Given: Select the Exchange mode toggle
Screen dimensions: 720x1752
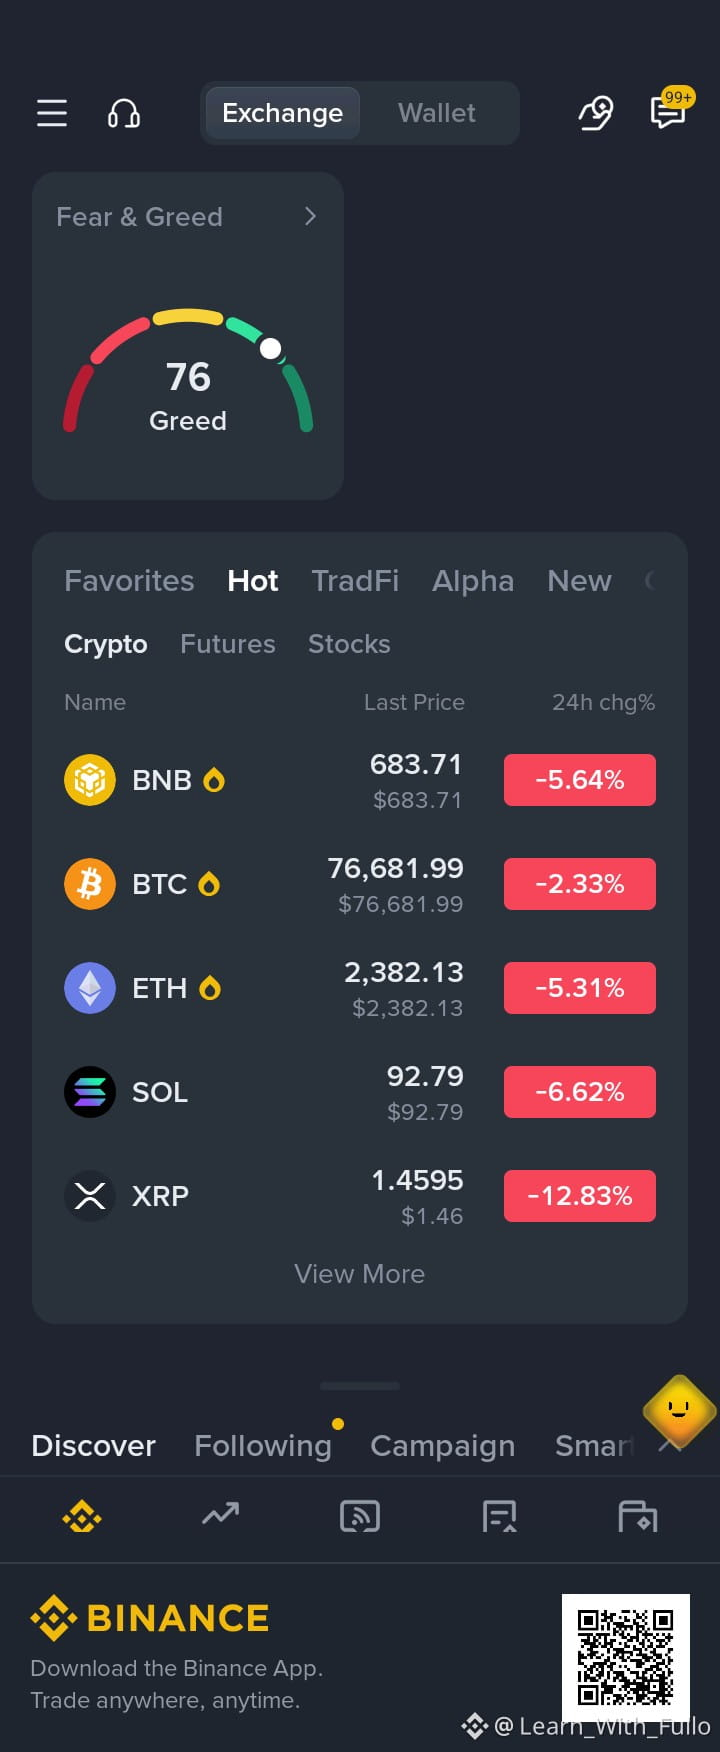Looking at the screenshot, I should pyautogui.click(x=283, y=113).
